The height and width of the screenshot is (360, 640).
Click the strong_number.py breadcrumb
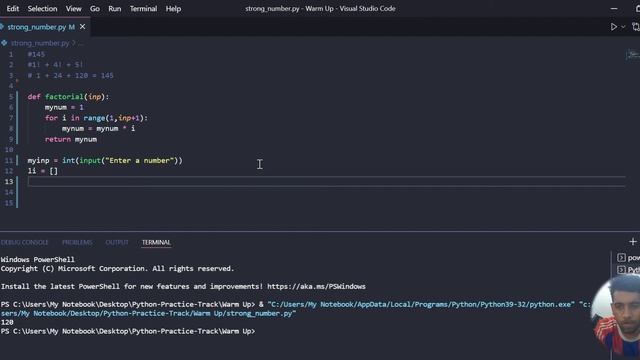coord(40,43)
